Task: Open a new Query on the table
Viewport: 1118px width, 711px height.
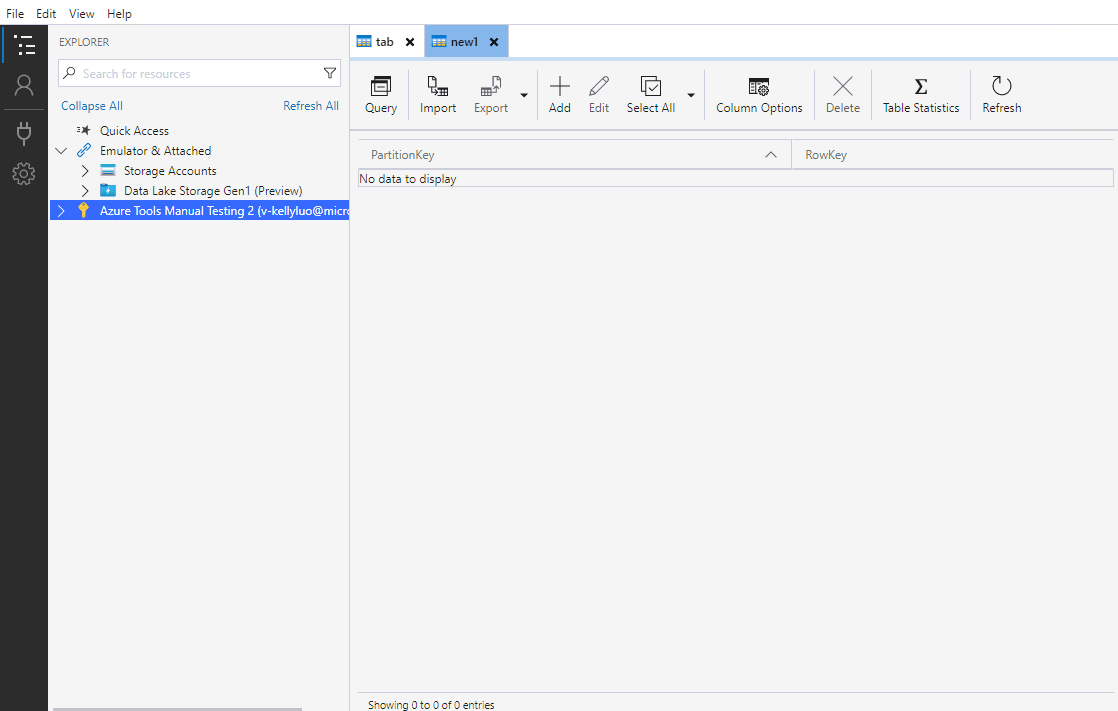Action: [x=380, y=94]
